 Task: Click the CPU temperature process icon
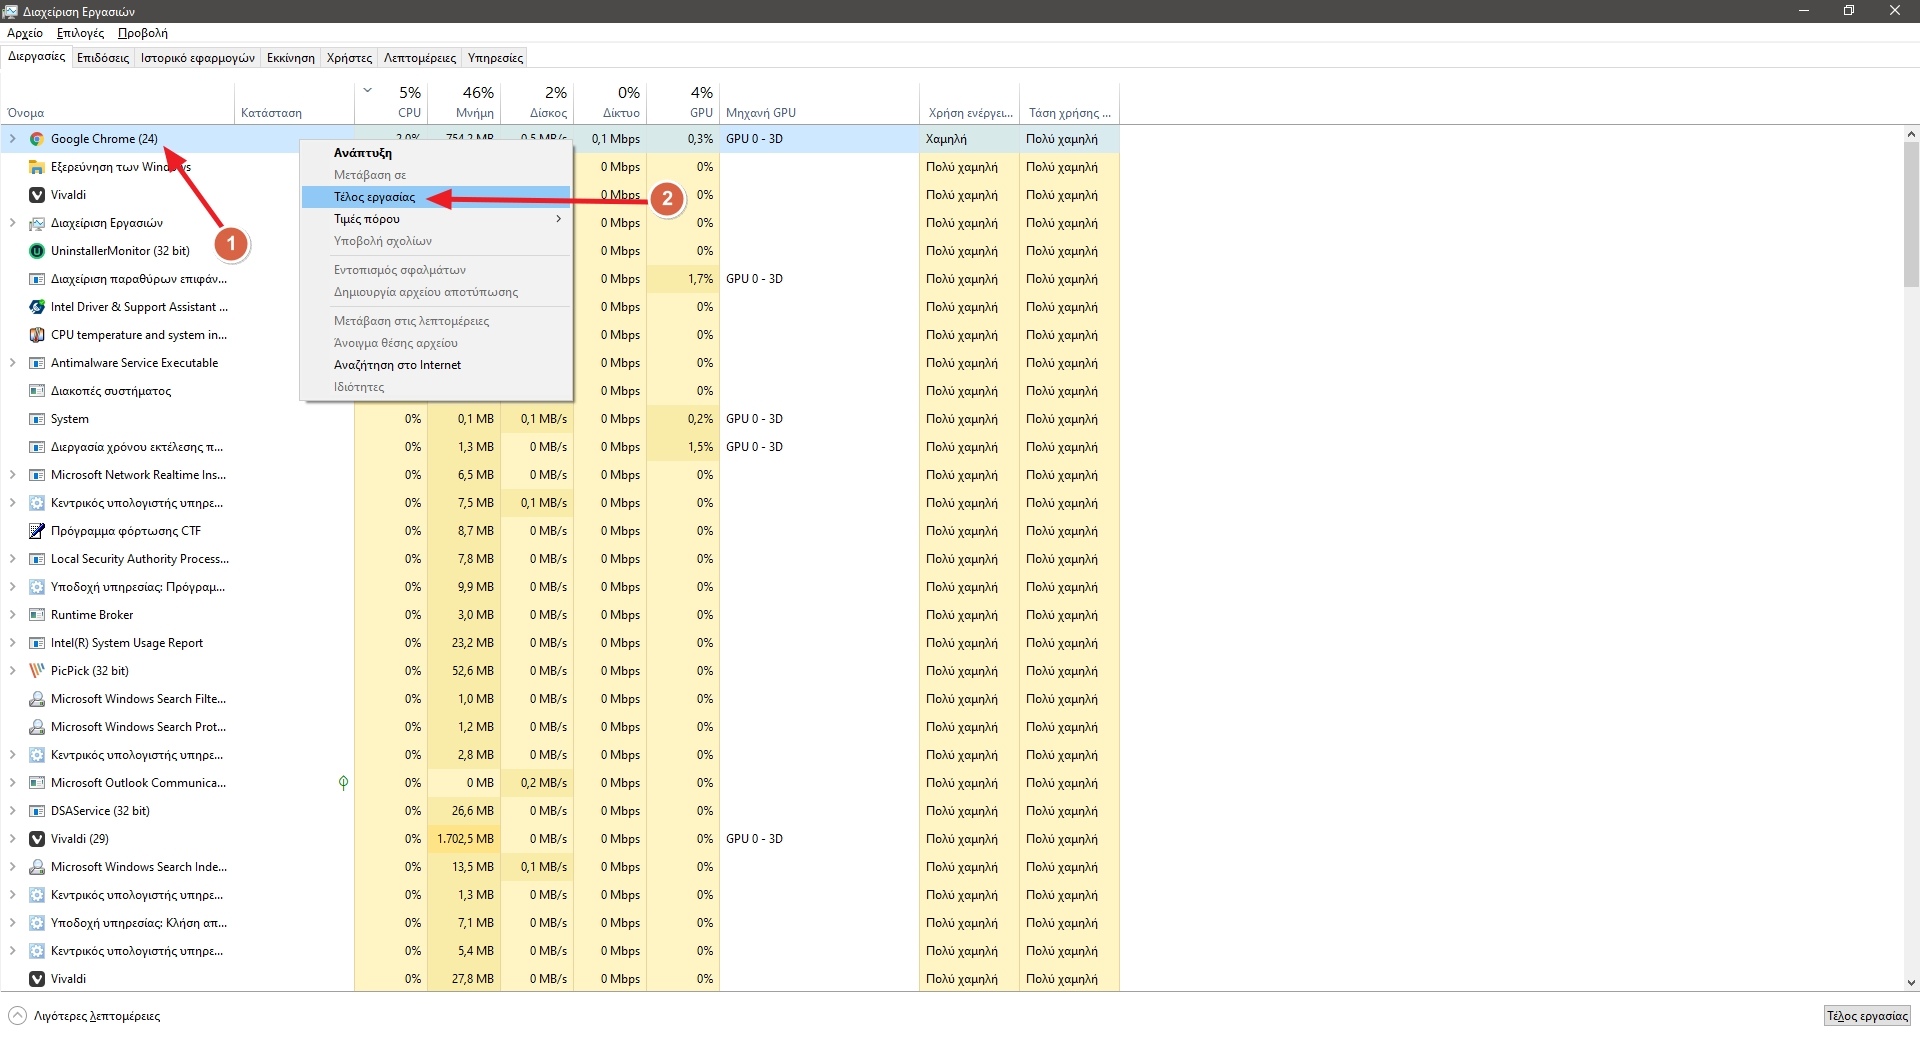click(x=37, y=335)
